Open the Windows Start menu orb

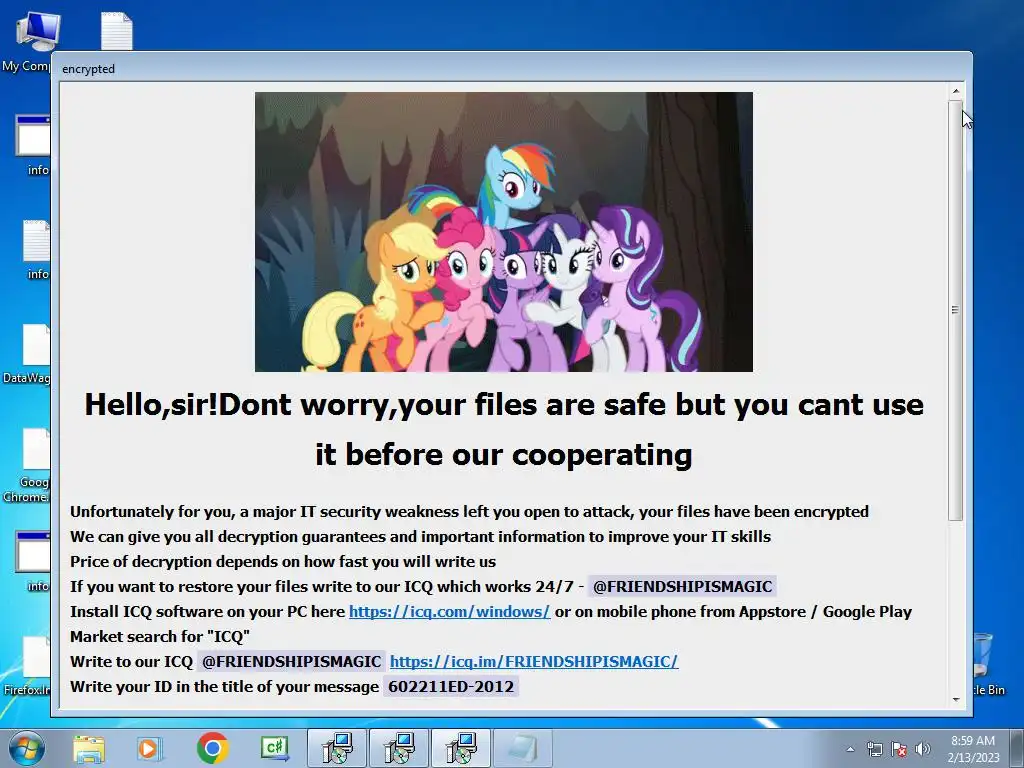tap(25, 748)
